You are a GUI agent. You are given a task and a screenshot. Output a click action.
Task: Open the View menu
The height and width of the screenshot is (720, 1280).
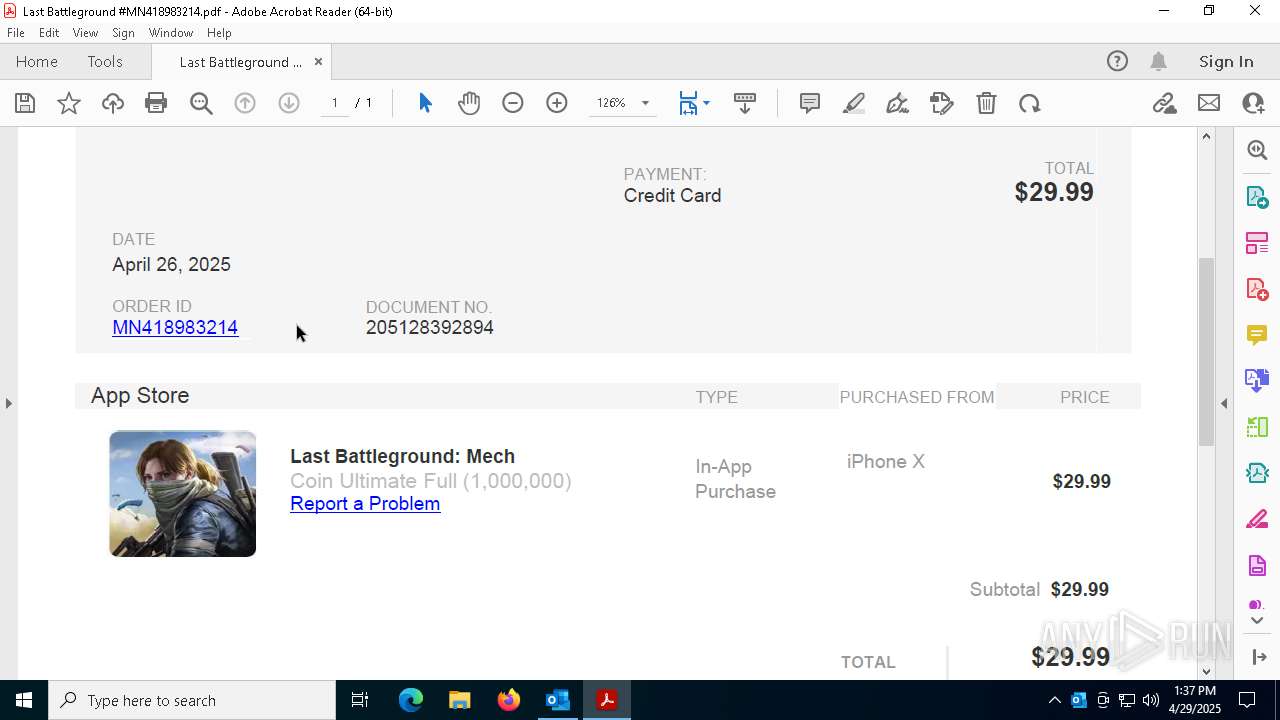pyautogui.click(x=85, y=33)
